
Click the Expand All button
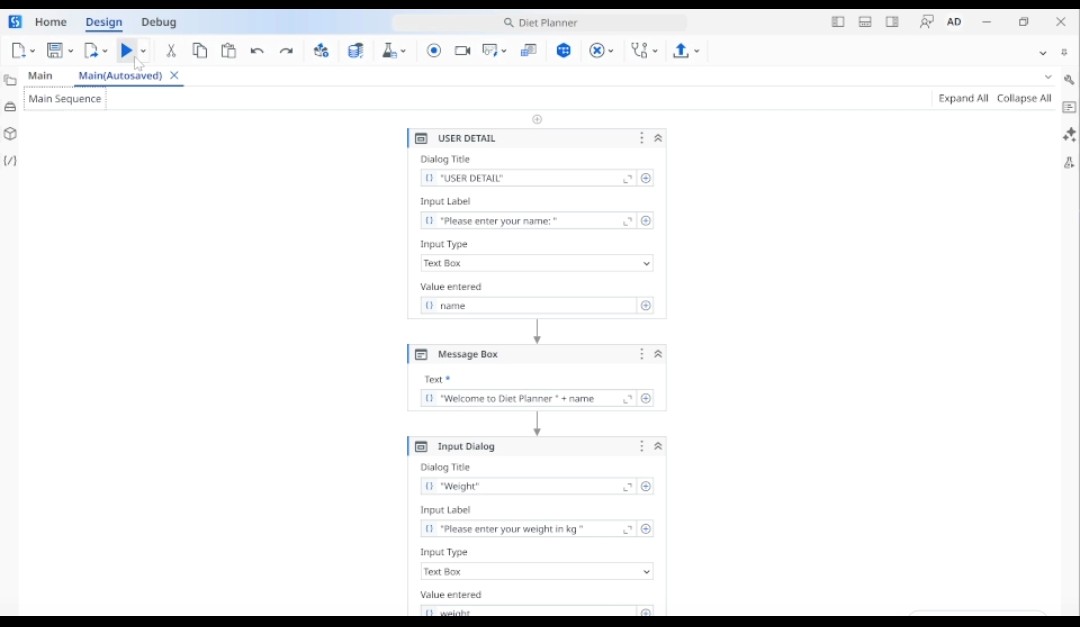click(963, 98)
